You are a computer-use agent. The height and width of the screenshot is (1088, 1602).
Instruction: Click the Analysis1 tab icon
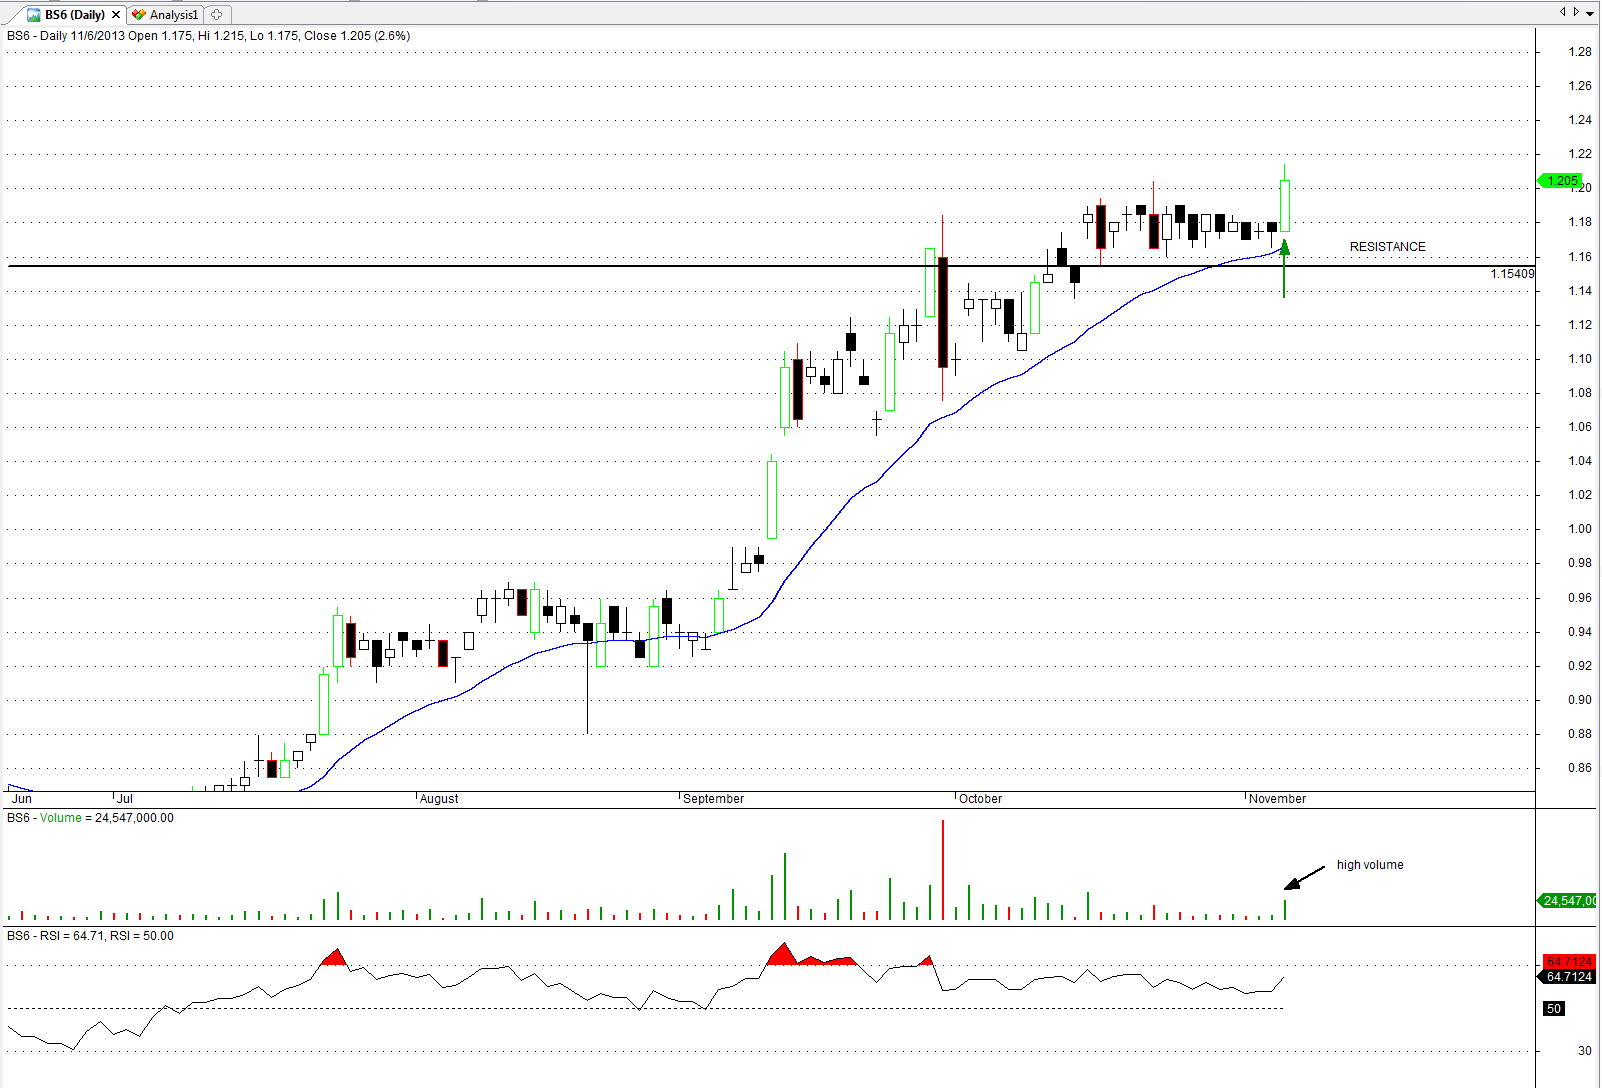click(139, 15)
